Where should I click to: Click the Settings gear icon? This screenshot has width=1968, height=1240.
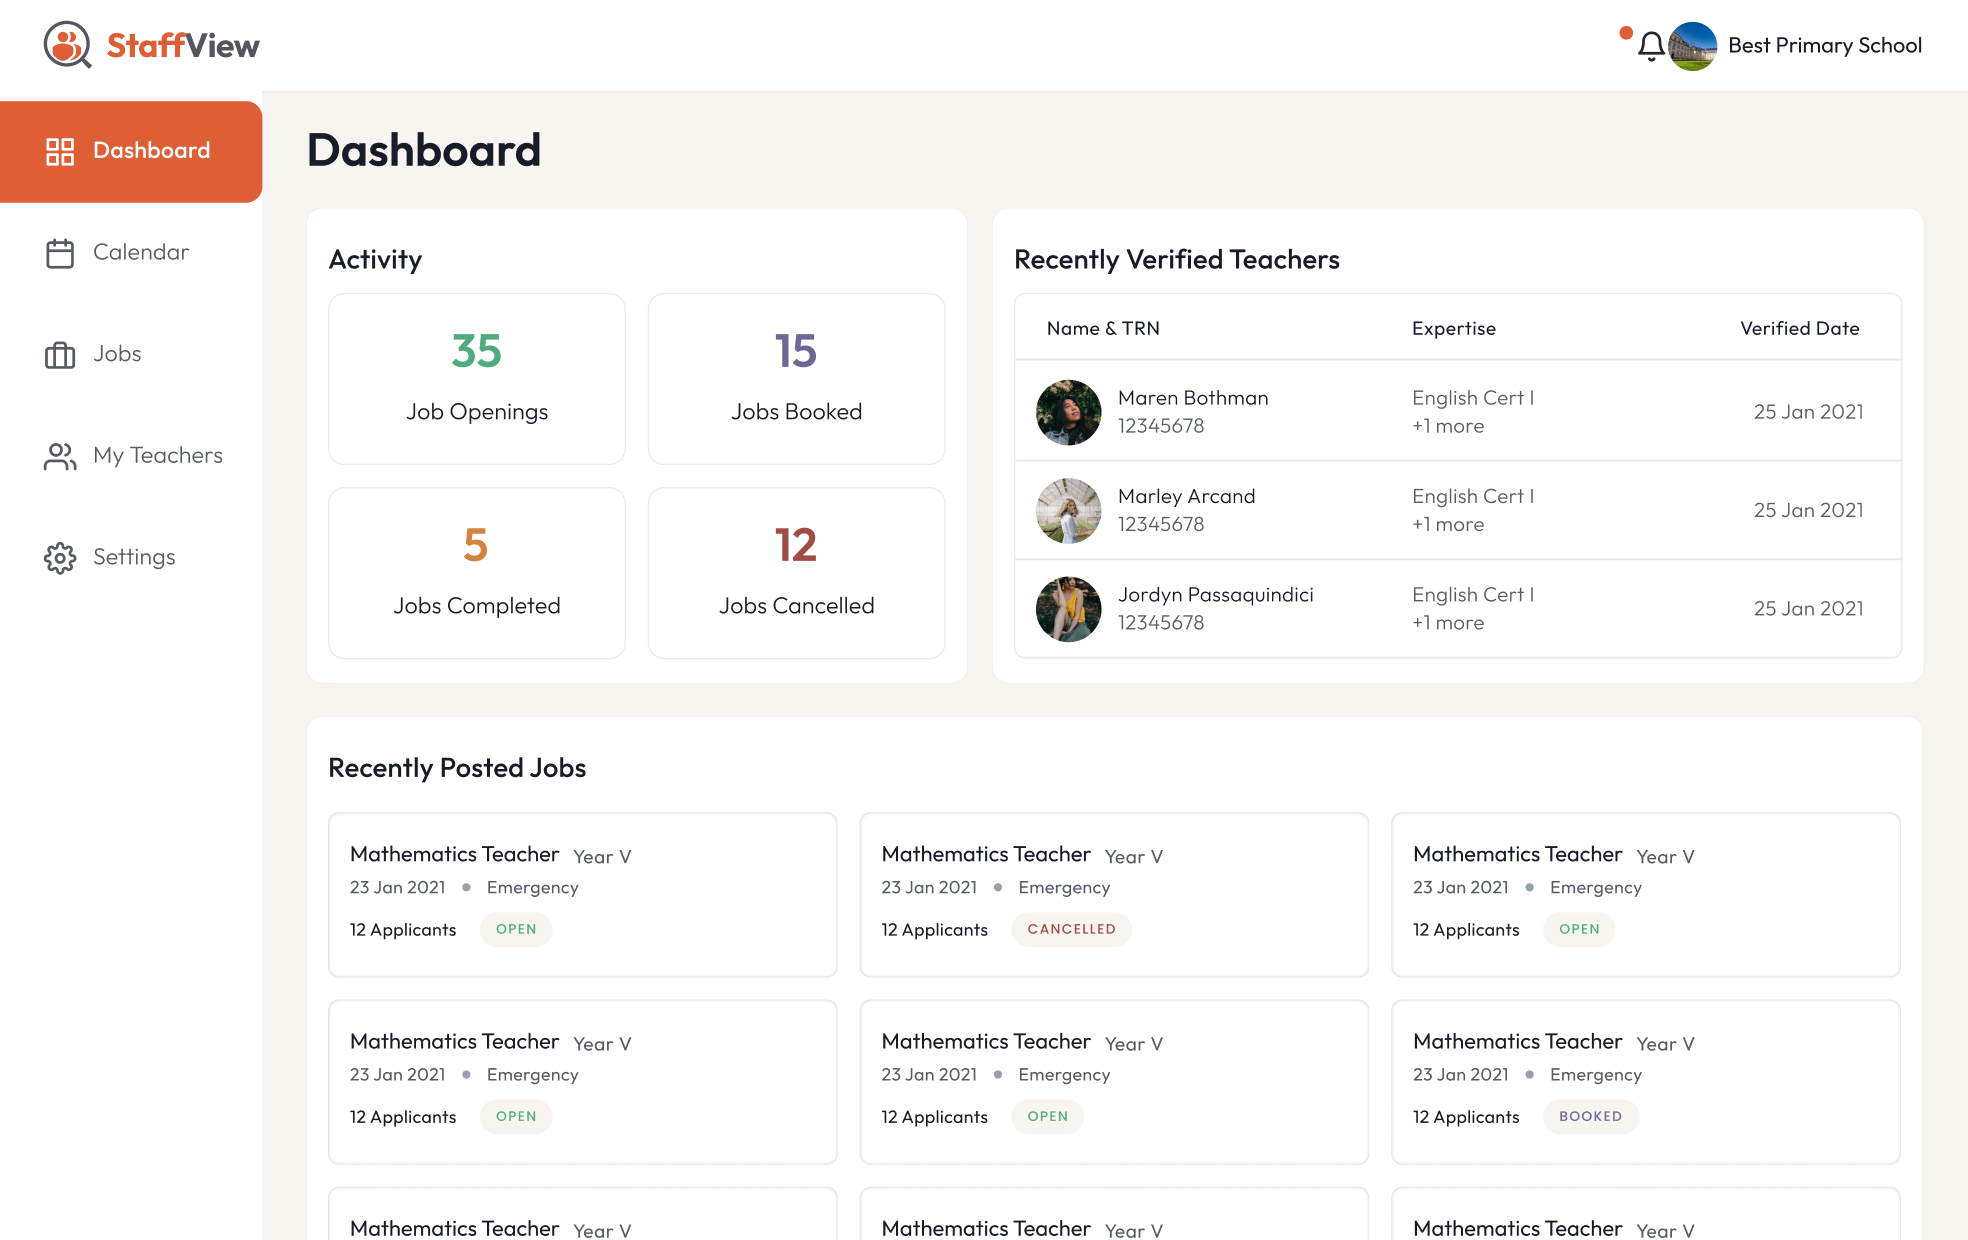[x=60, y=558]
